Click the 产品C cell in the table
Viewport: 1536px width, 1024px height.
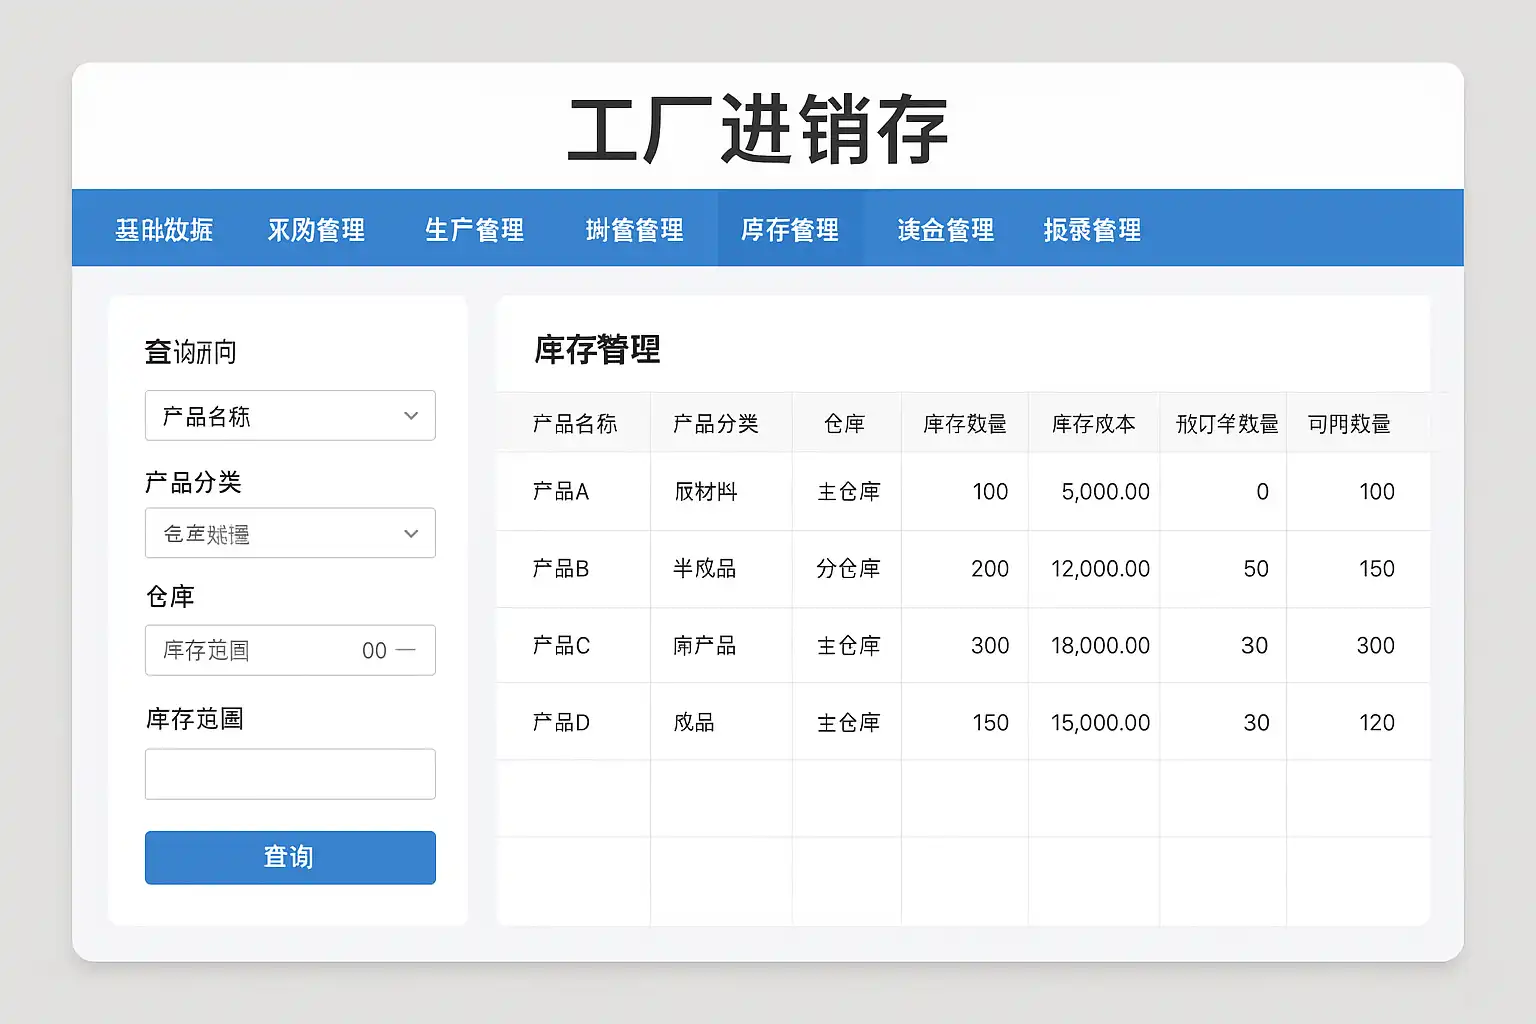click(561, 646)
